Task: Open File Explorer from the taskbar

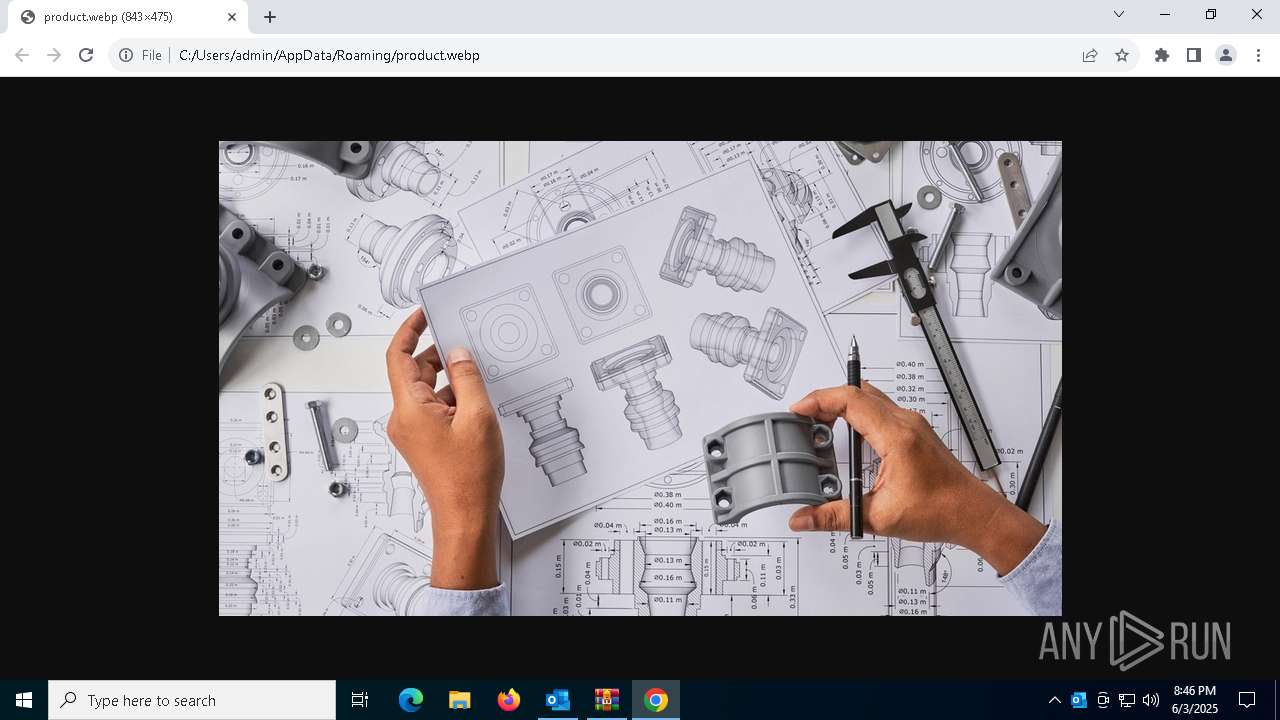Action: click(x=460, y=700)
